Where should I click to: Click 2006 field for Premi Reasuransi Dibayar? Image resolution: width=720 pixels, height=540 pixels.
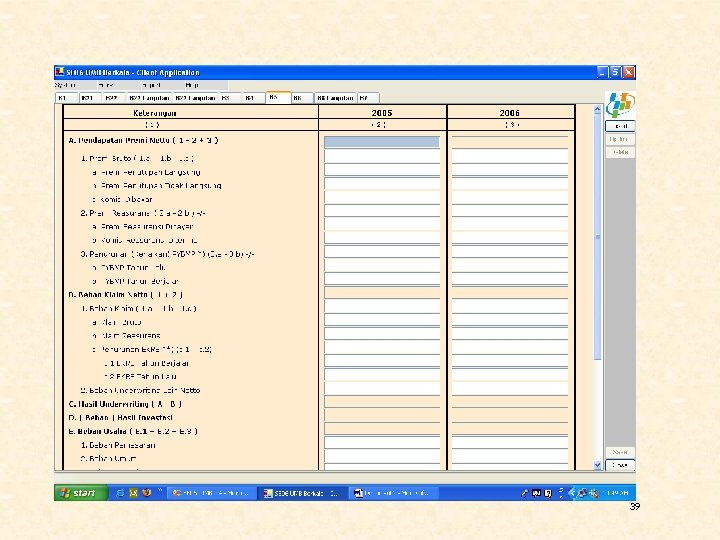click(x=510, y=225)
